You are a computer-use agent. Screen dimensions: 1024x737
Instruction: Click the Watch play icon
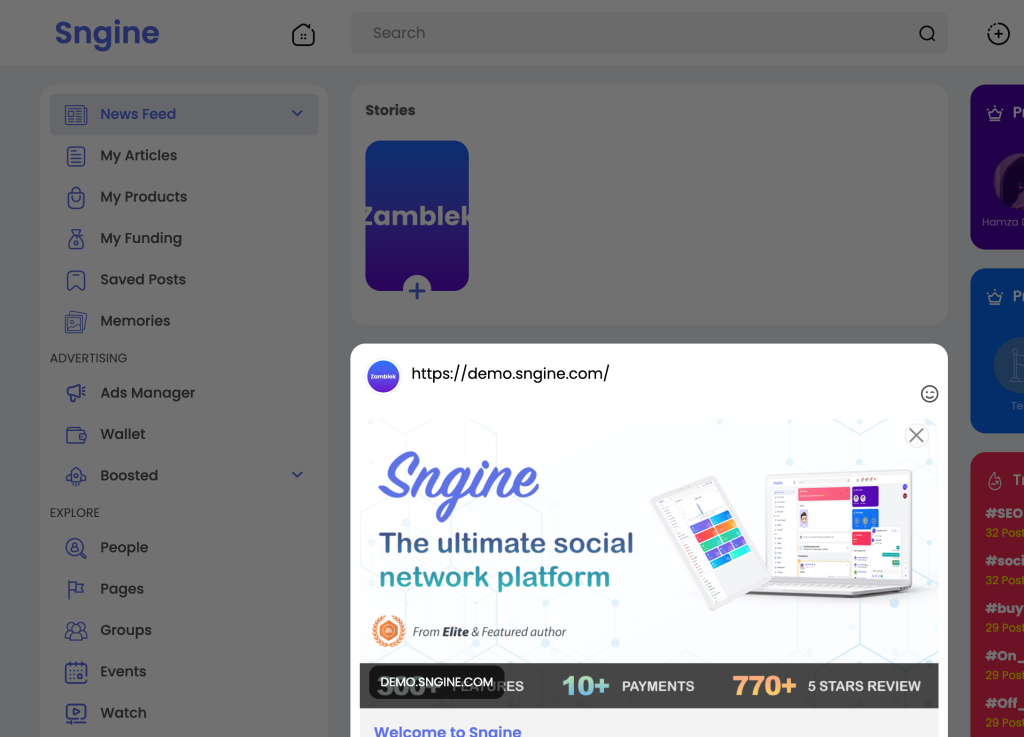tap(76, 713)
